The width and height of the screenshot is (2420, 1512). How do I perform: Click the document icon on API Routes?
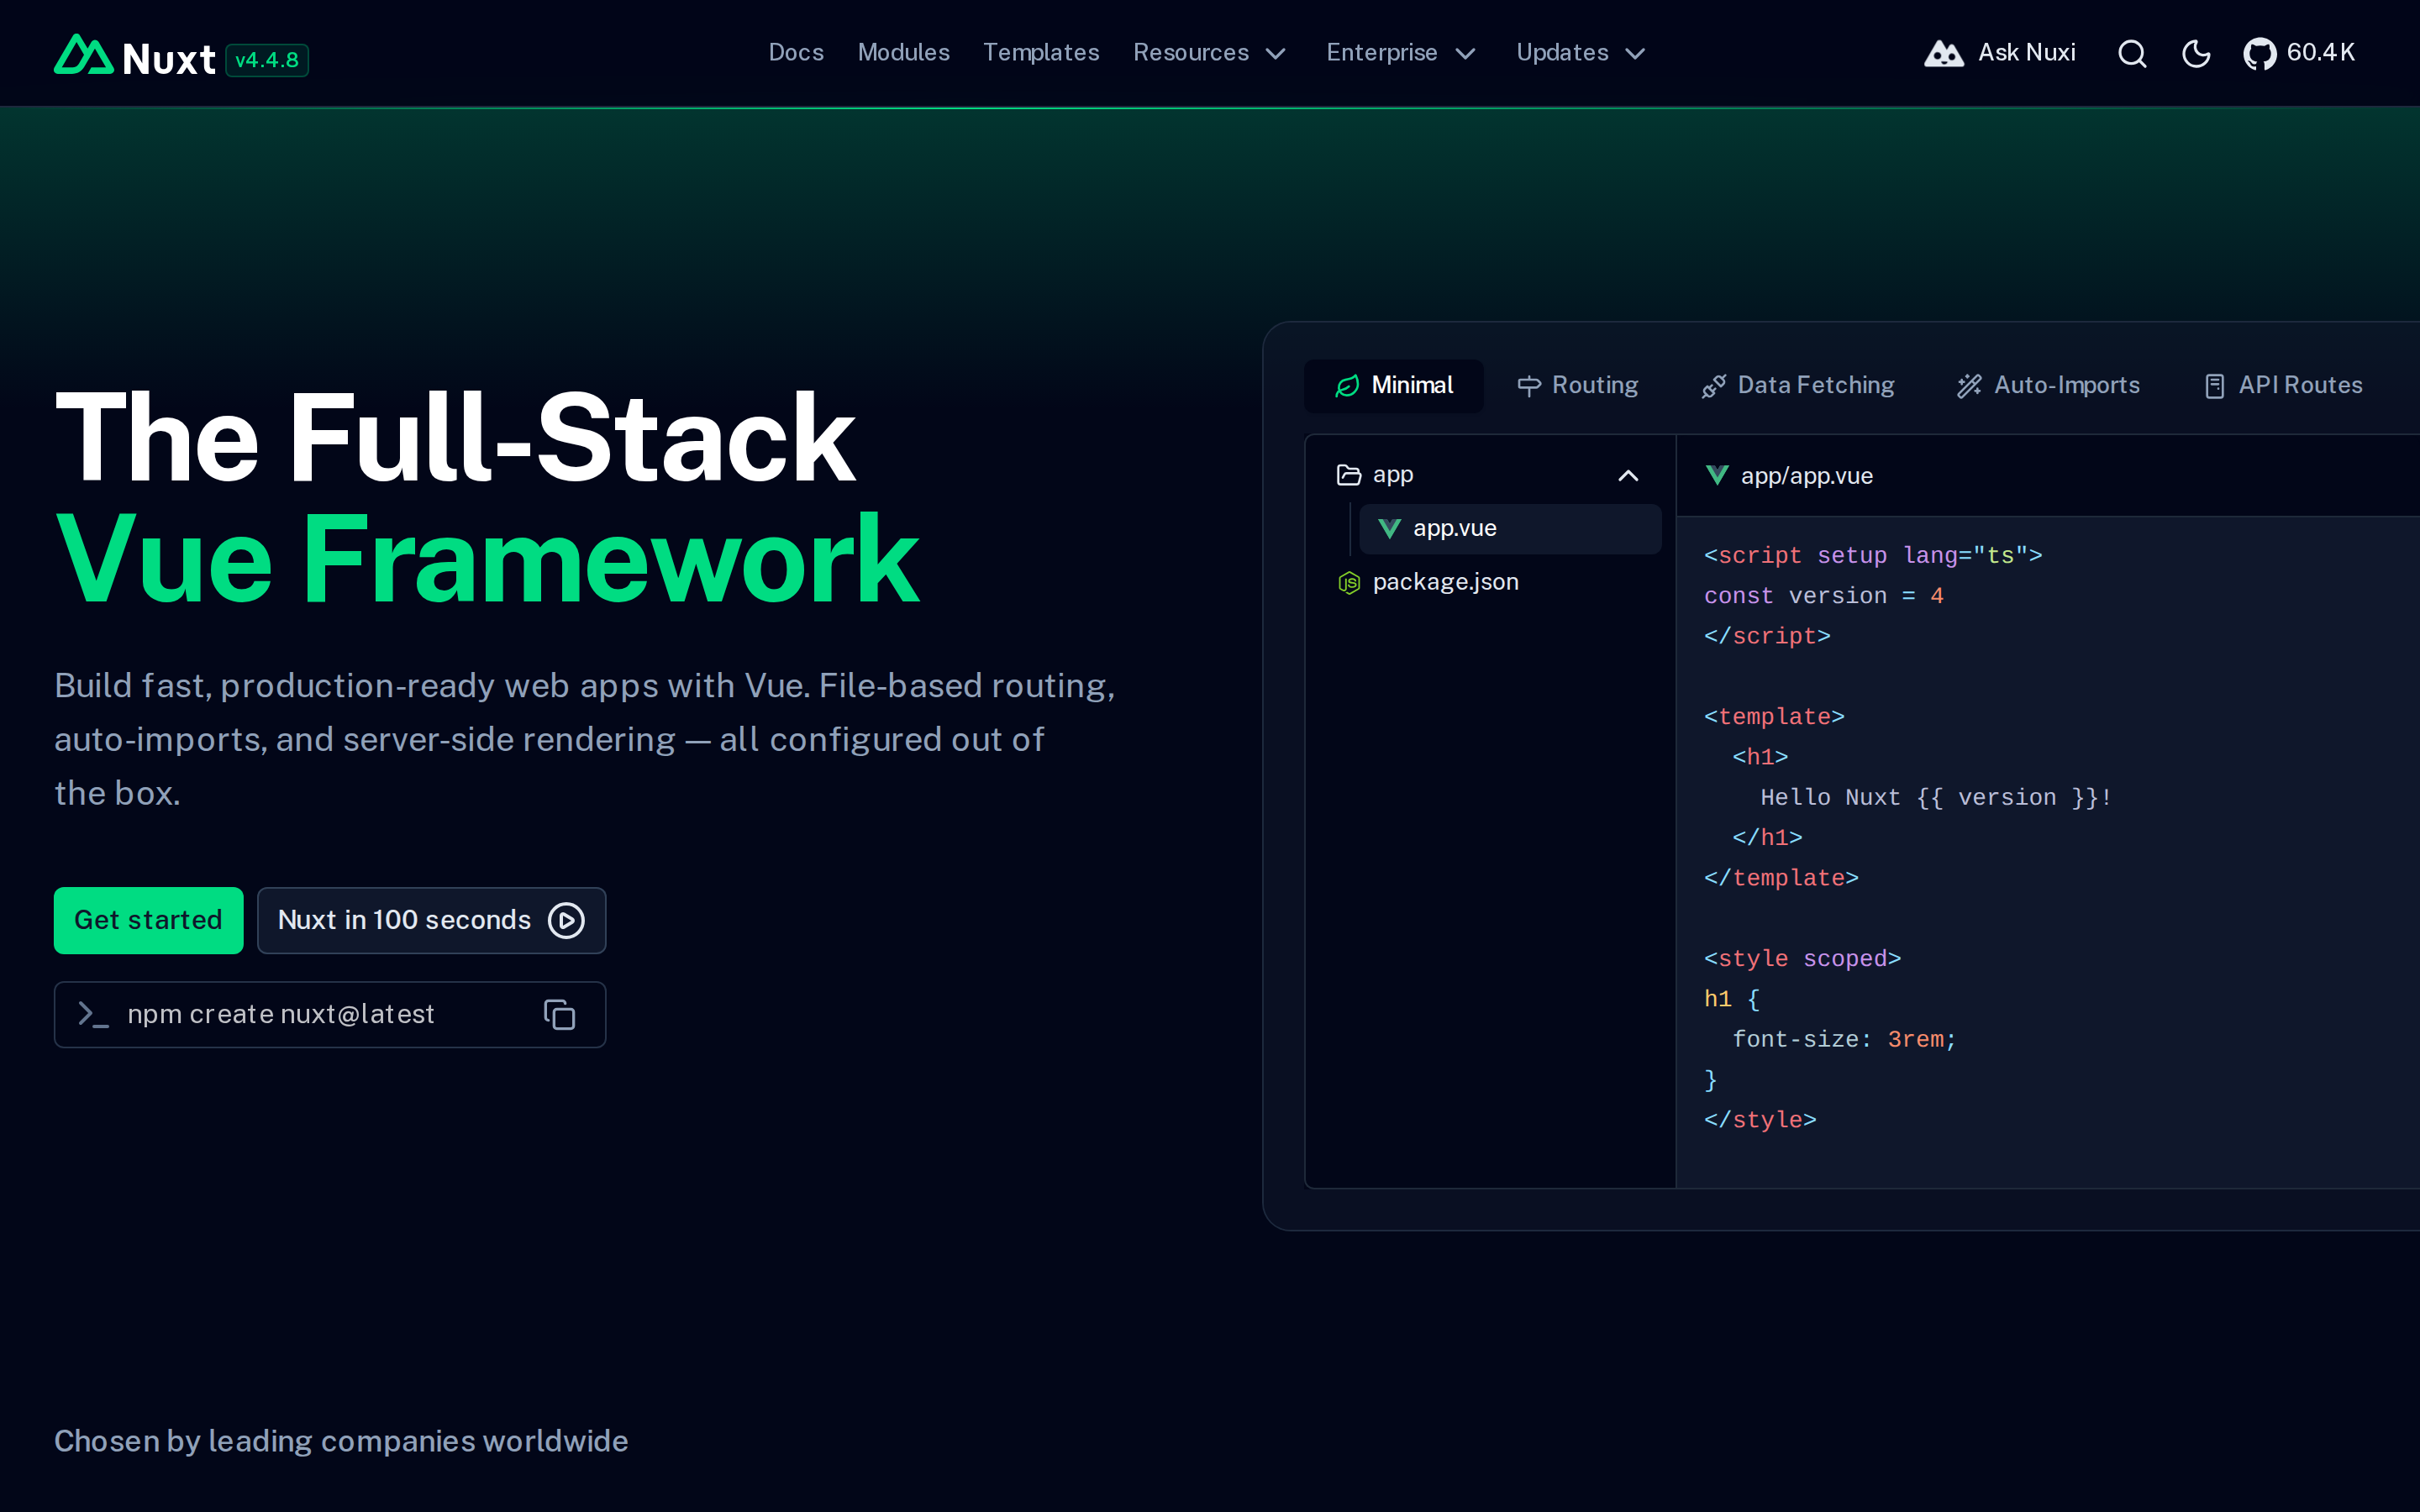point(2215,386)
